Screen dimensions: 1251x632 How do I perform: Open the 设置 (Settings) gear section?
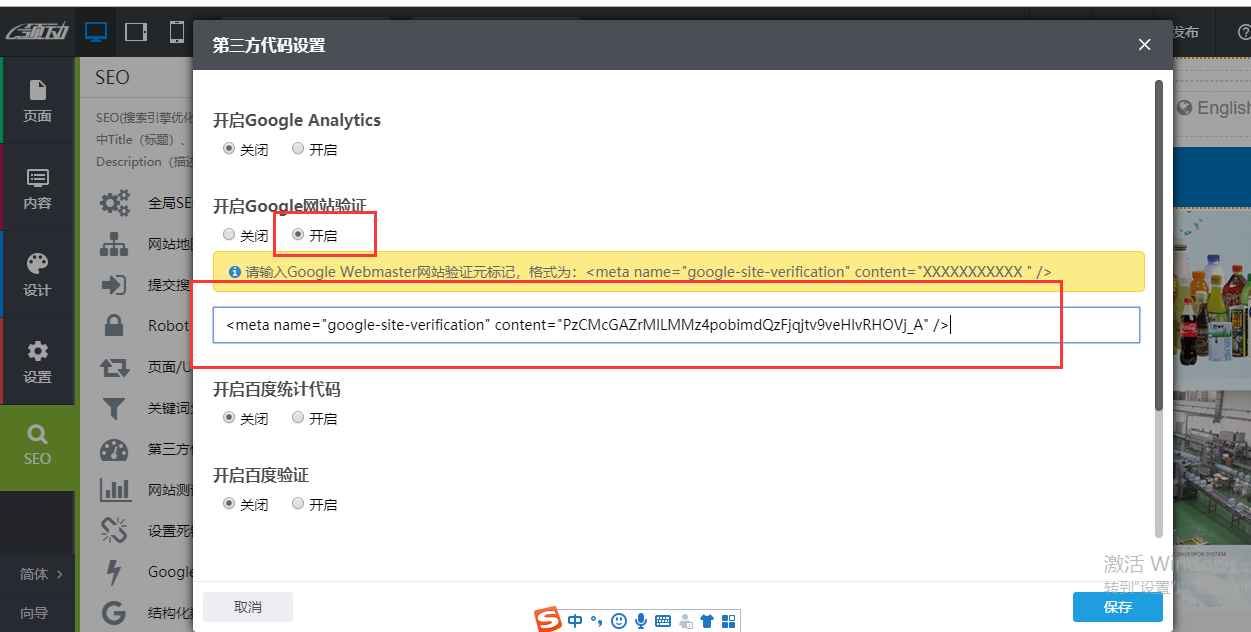click(37, 361)
